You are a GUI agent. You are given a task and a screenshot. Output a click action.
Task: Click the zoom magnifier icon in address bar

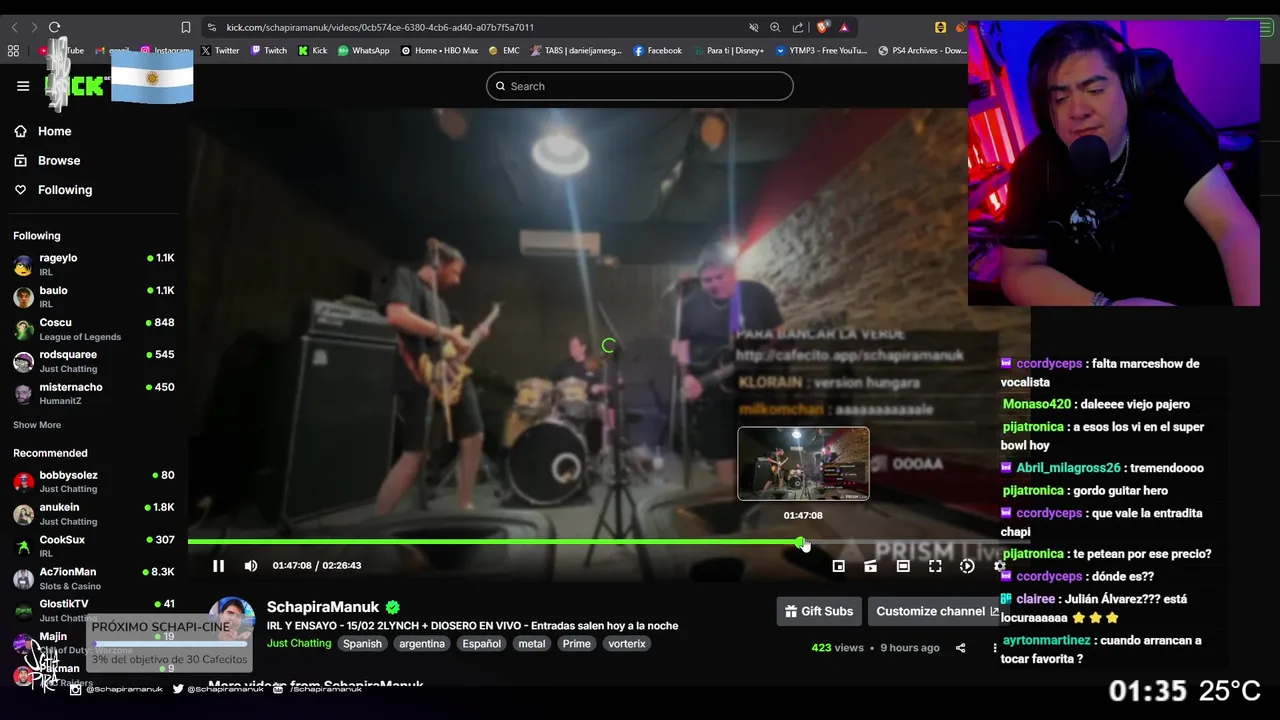[775, 27]
